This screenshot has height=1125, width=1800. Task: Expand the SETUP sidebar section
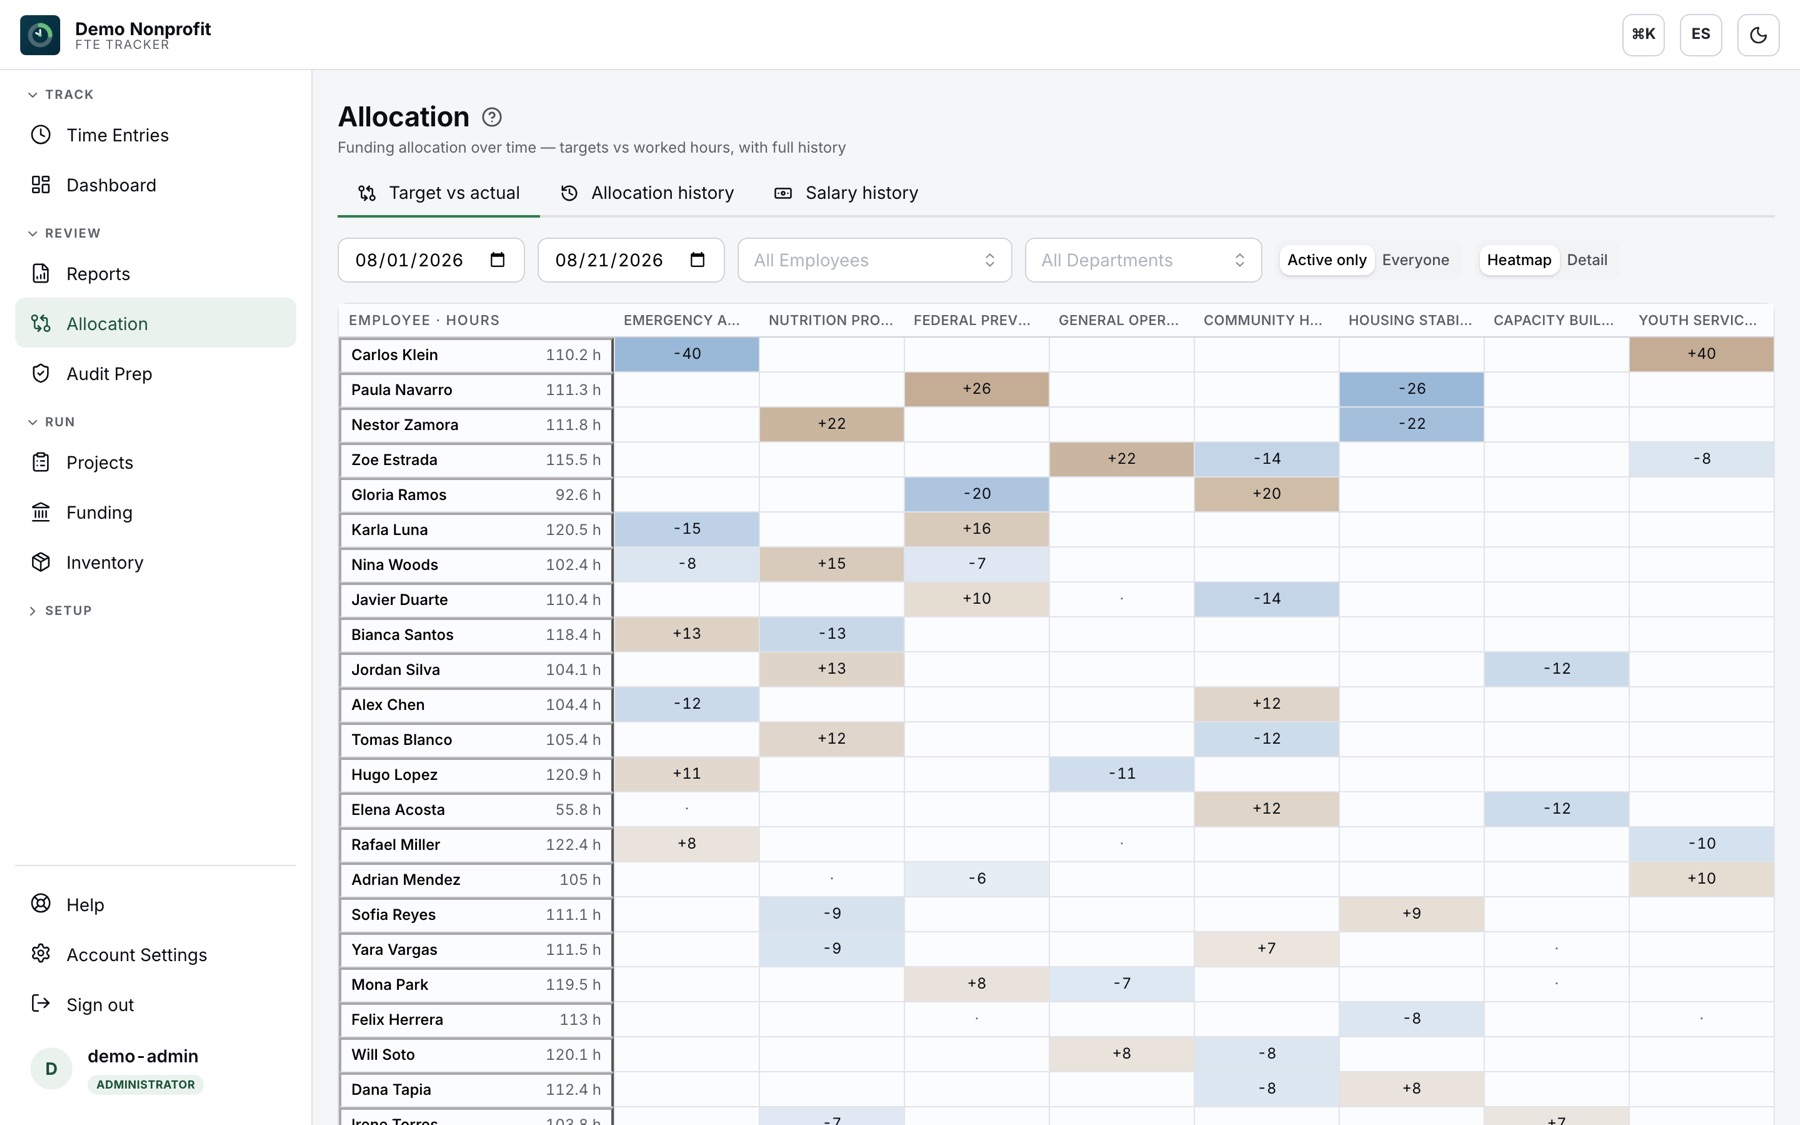click(60, 610)
